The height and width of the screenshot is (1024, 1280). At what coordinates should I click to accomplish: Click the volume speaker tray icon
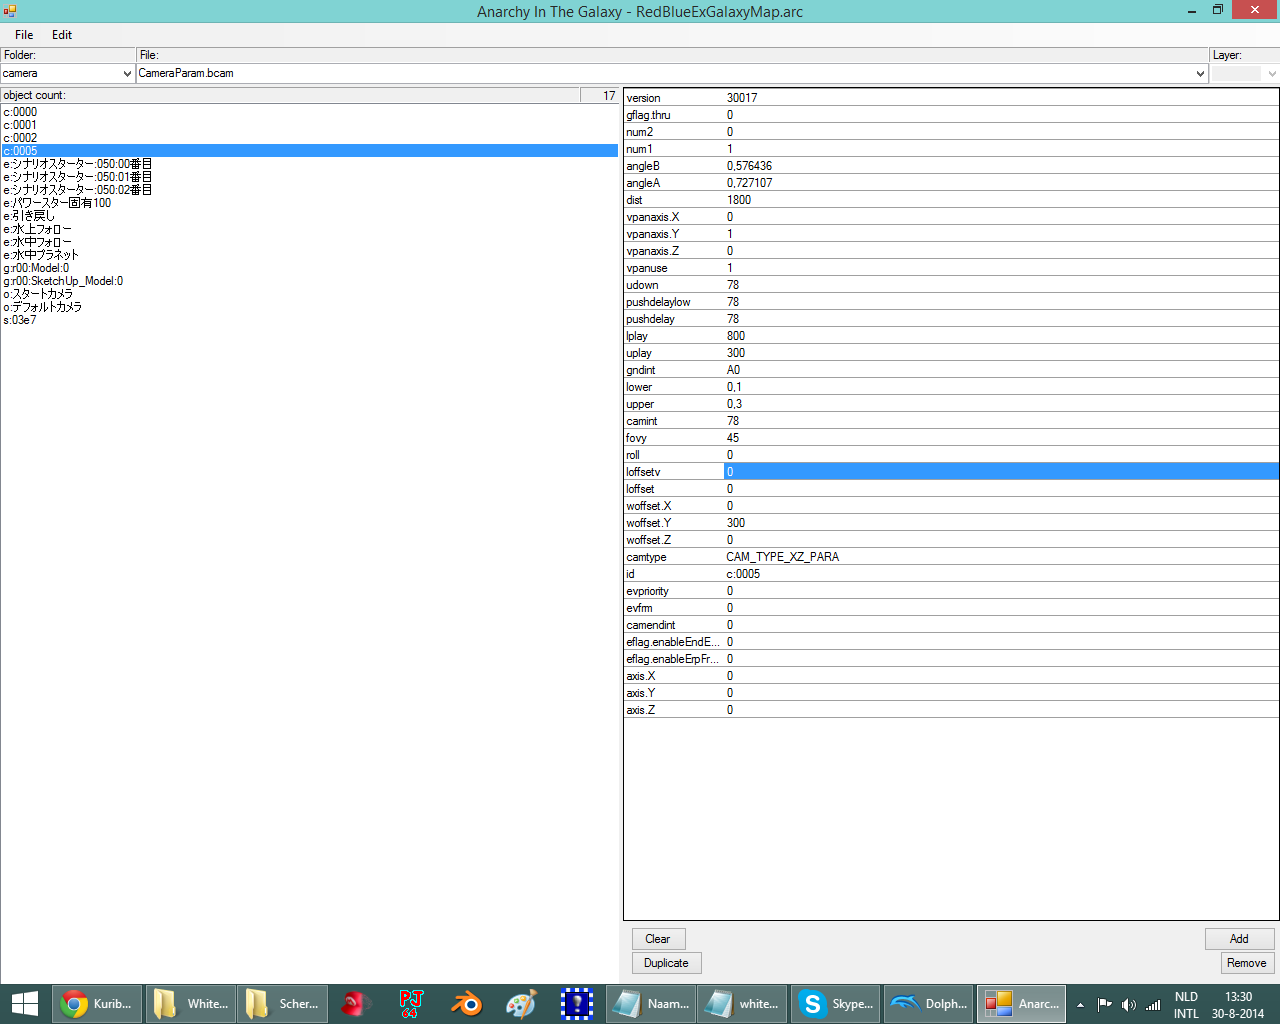tap(1128, 1004)
